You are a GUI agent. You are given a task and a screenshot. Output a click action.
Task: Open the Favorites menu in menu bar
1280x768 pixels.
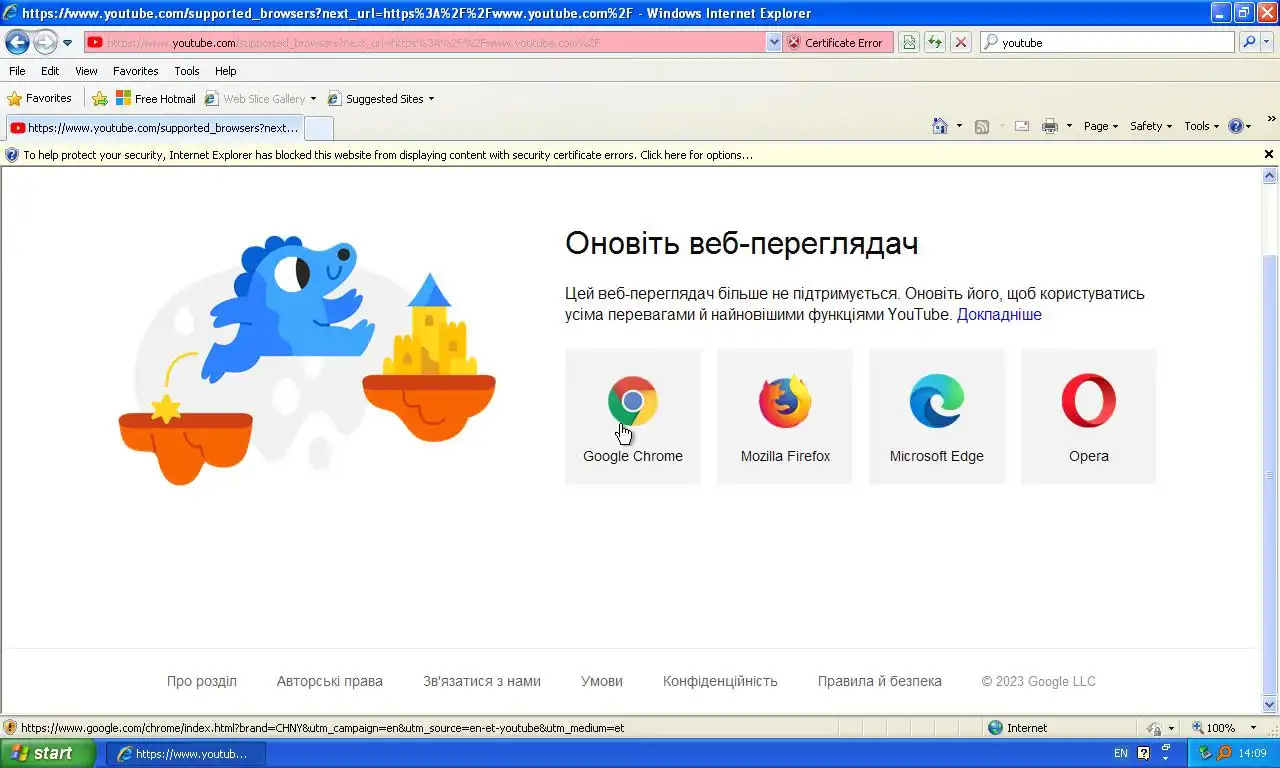[x=135, y=71]
